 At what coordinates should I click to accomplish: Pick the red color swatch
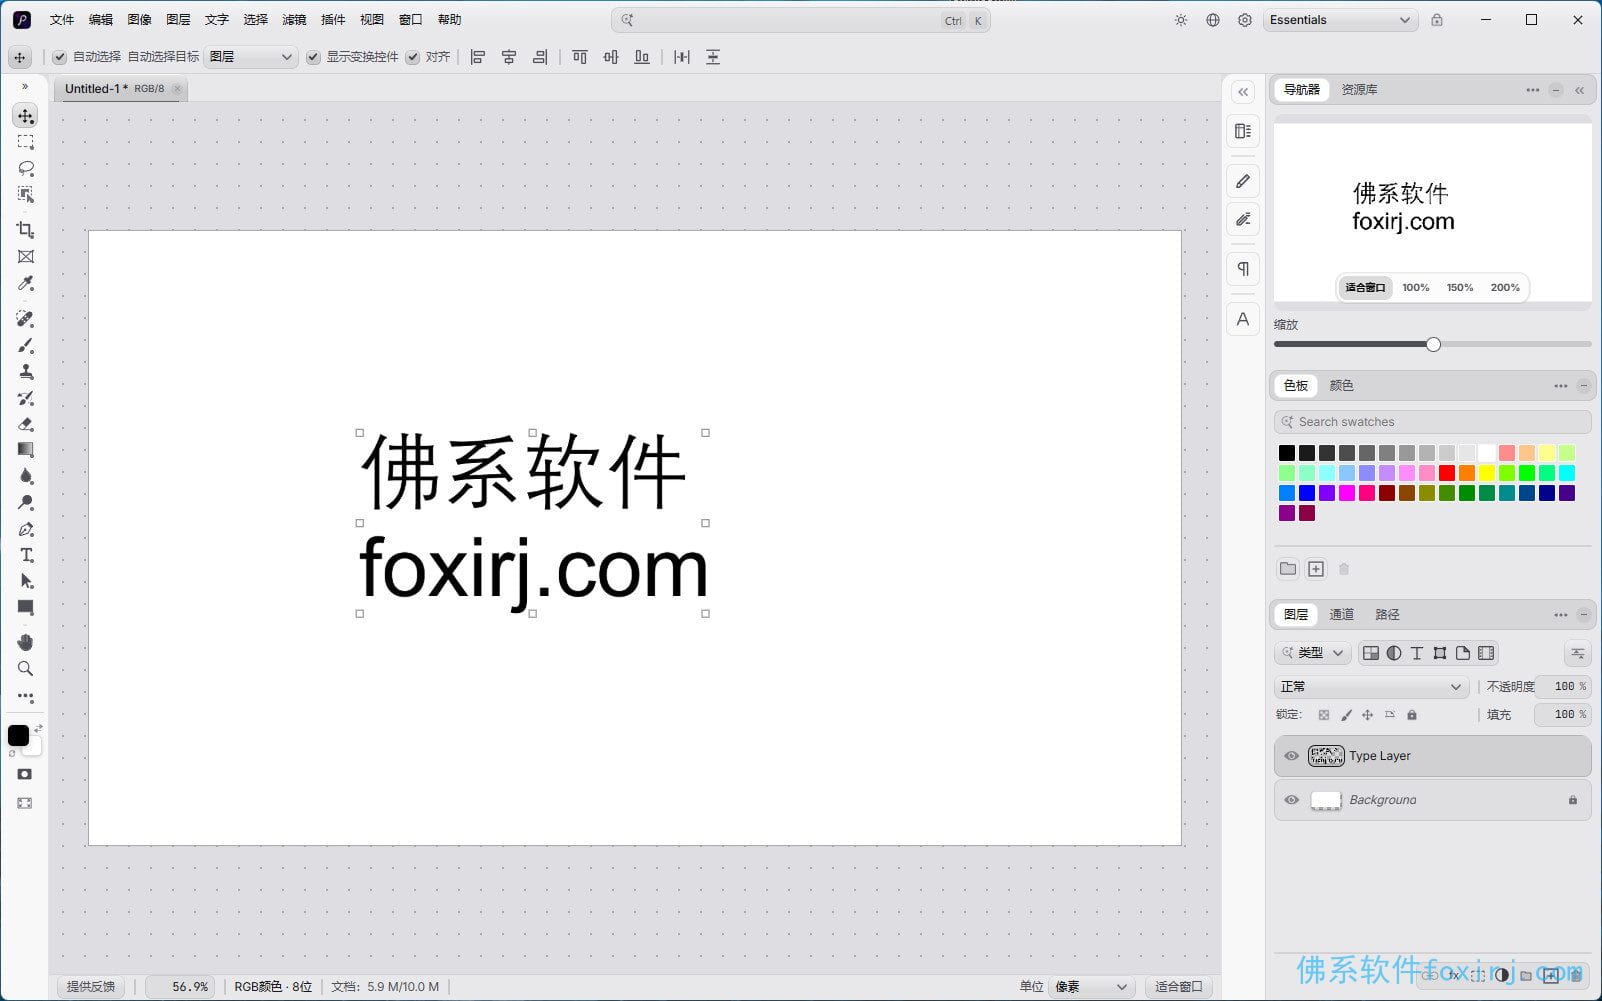pos(1447,473)
